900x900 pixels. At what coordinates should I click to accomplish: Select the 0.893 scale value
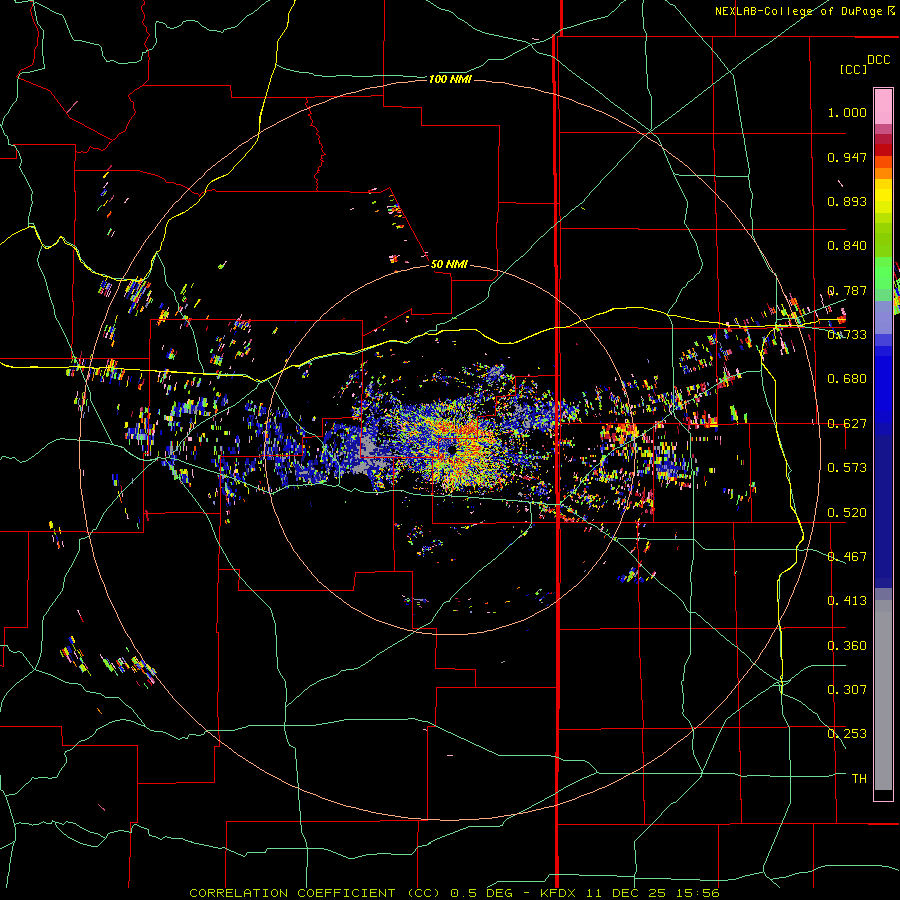click(x=847, y=201)
